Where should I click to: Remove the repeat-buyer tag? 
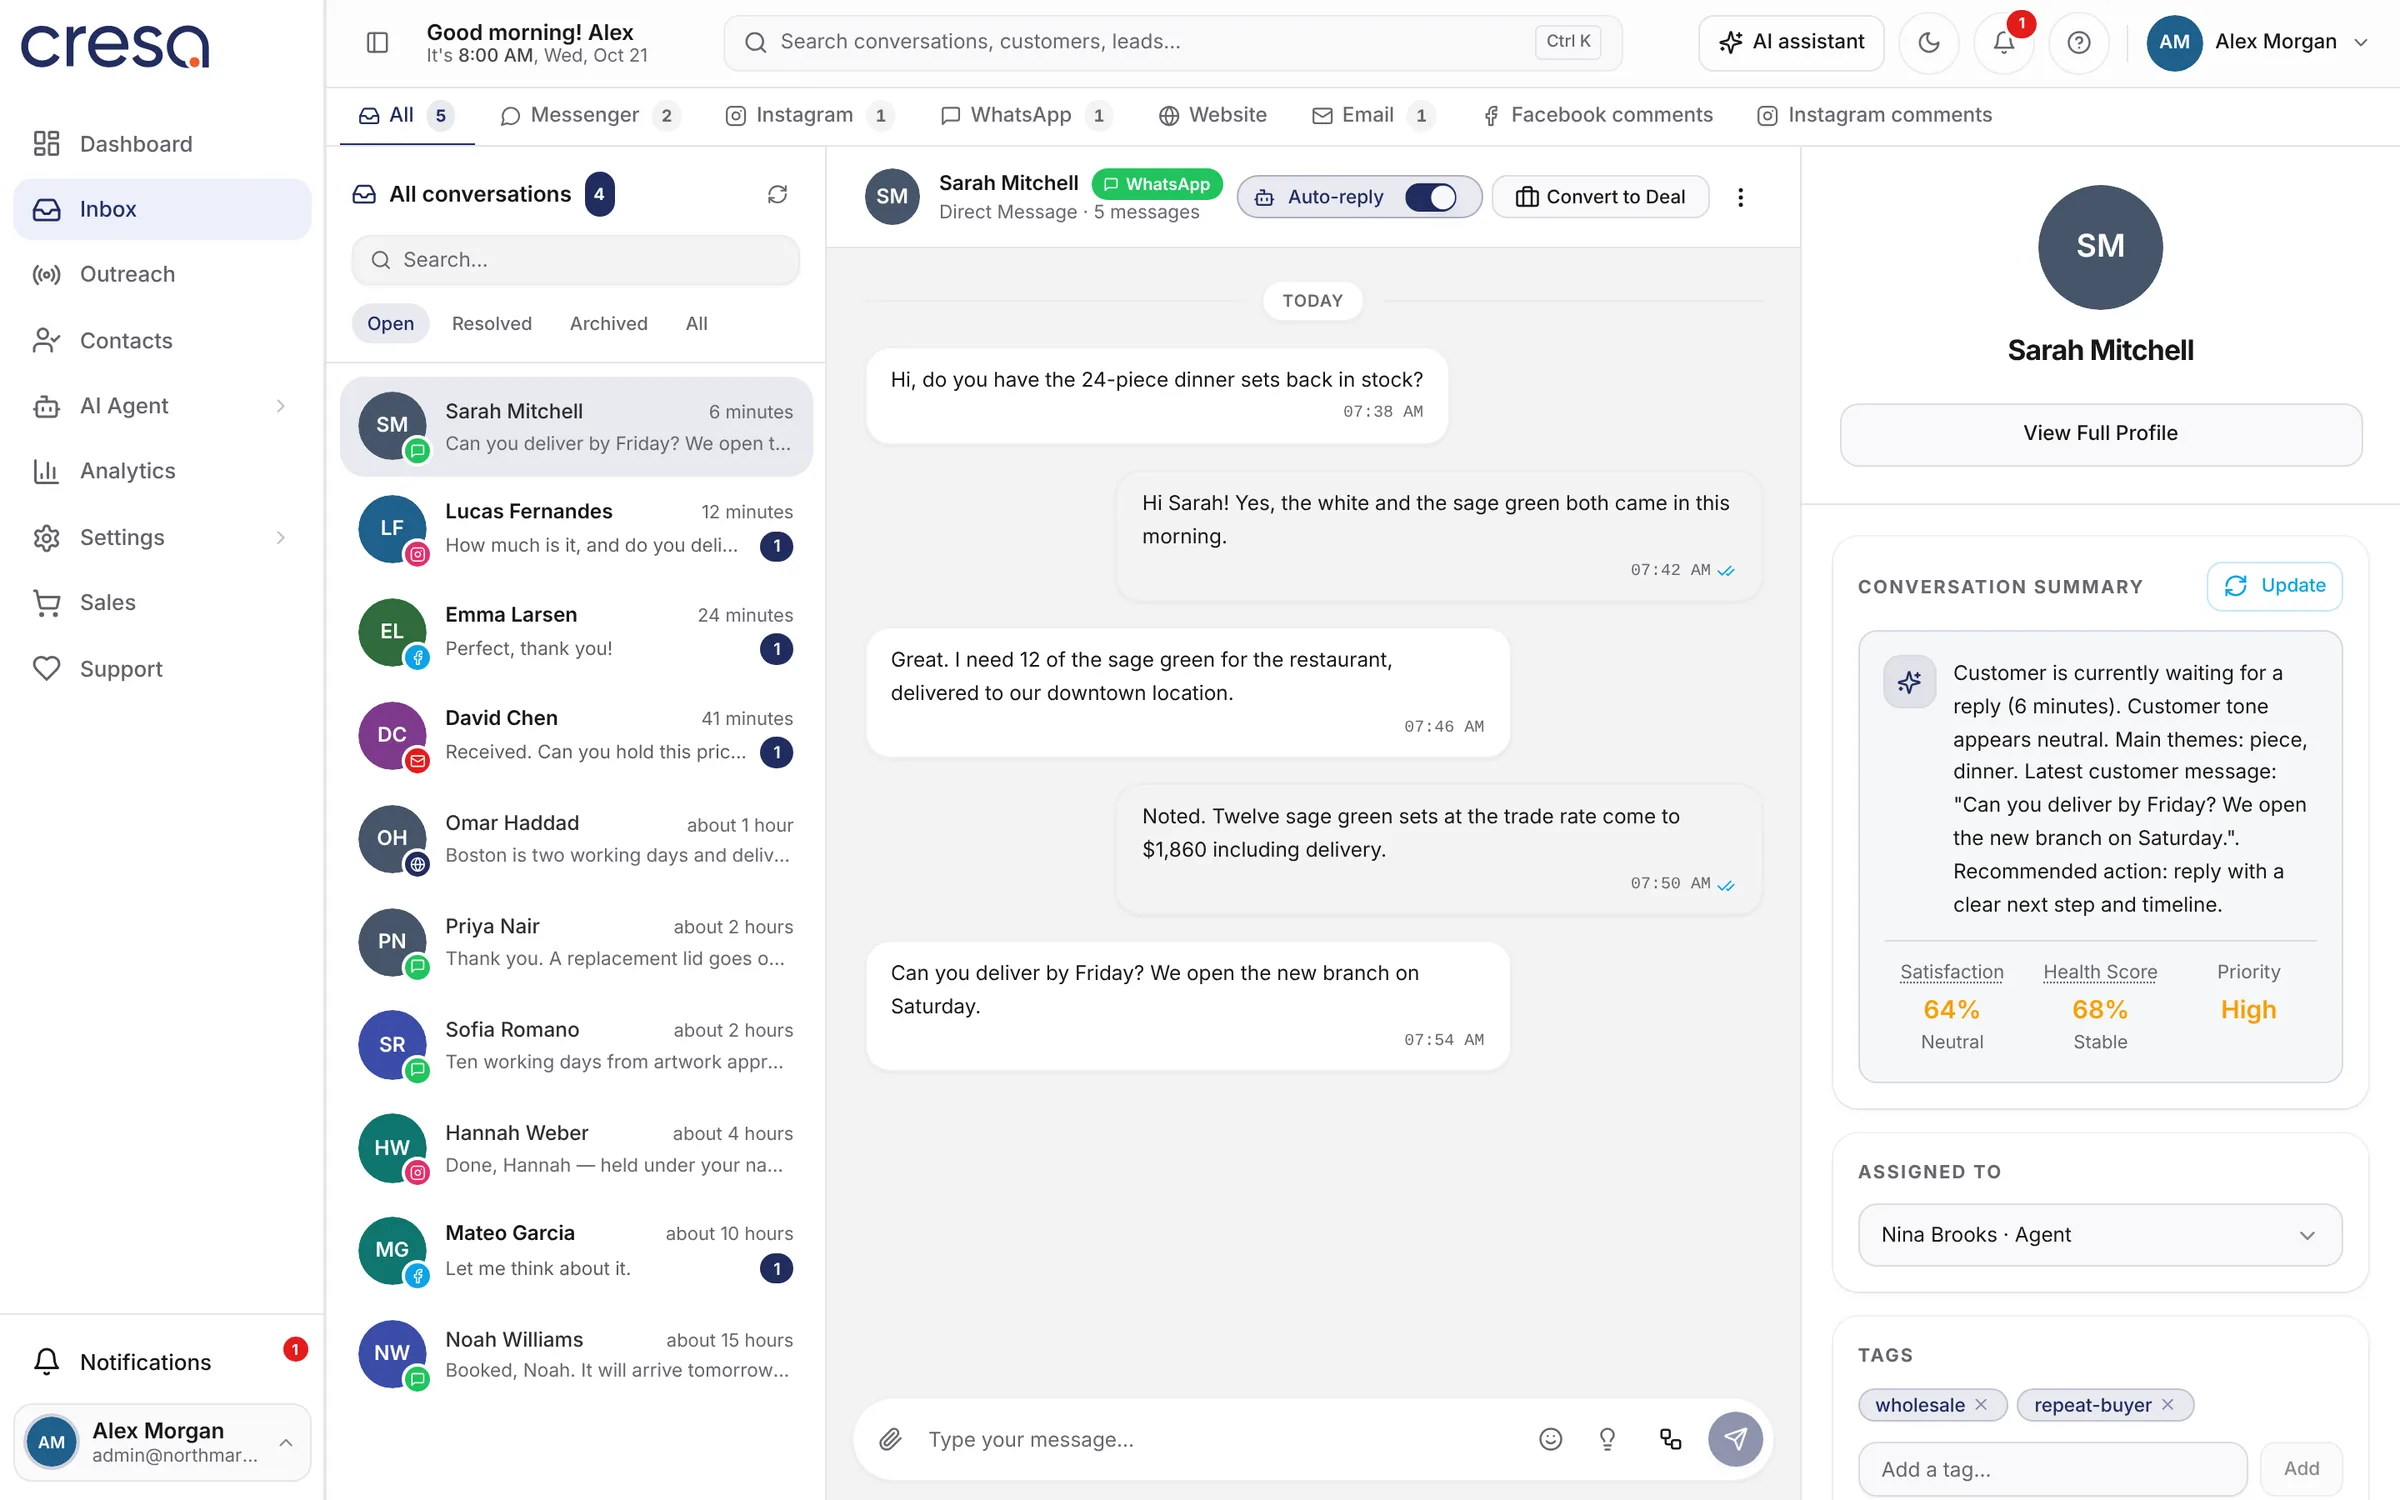[x=2168, y=1405]
